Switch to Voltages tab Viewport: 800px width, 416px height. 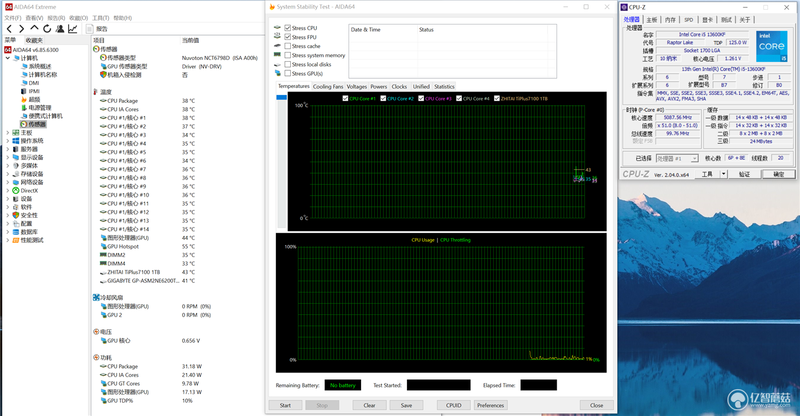(357, 87)
